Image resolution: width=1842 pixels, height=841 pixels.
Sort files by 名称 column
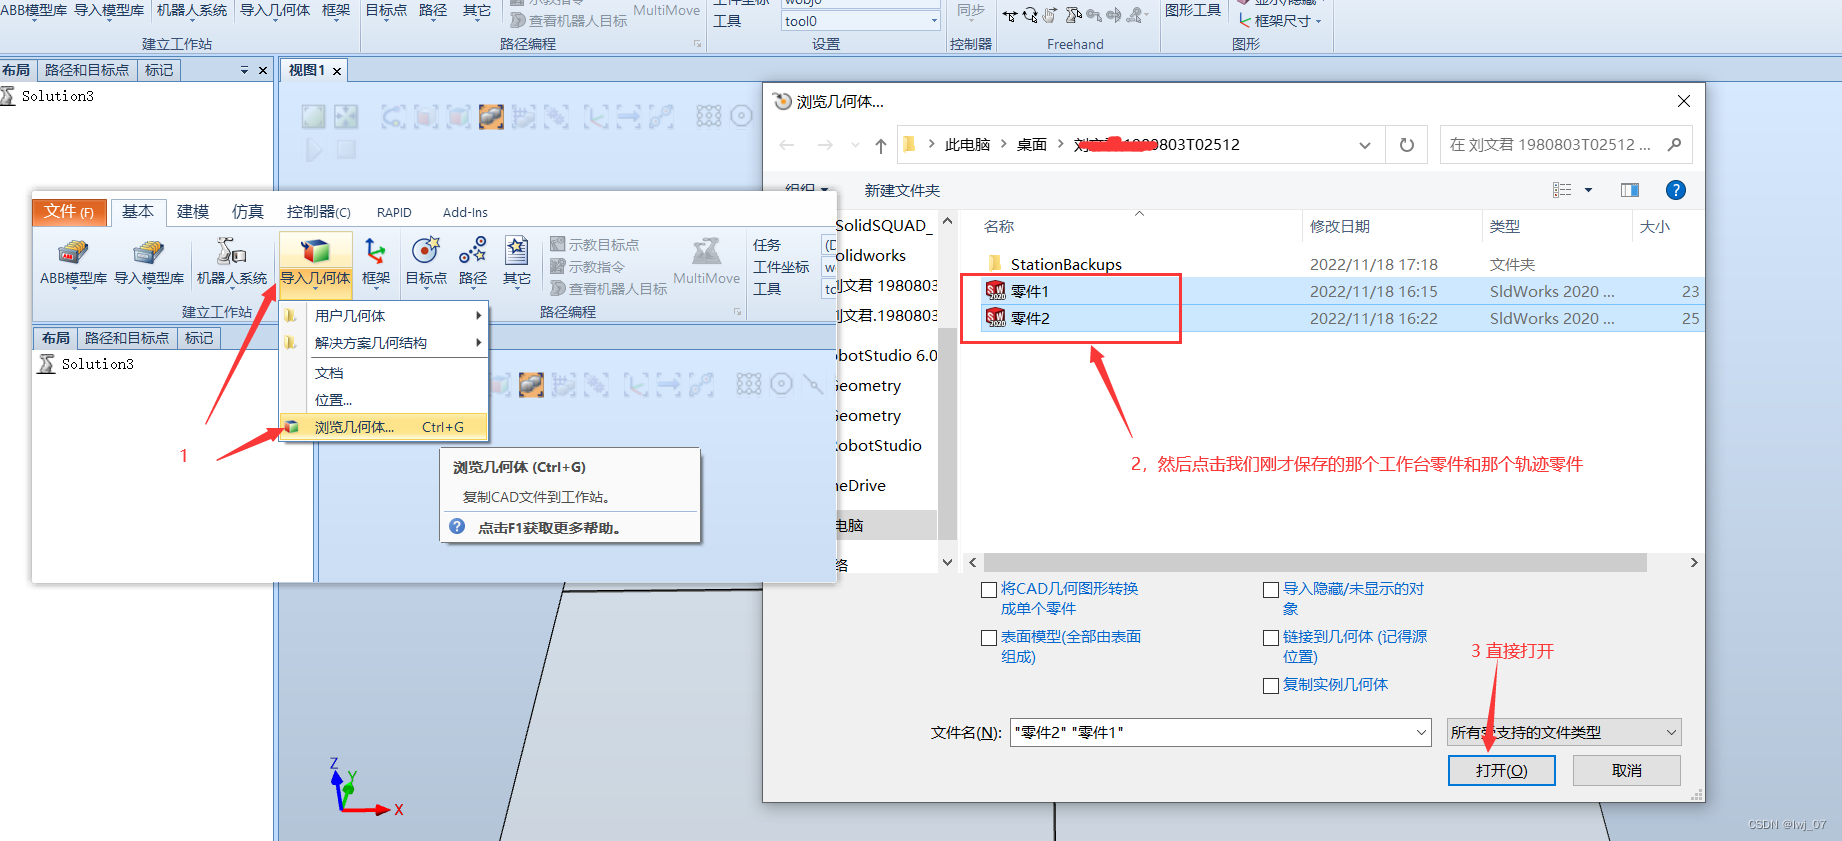[x=999, y=227]
